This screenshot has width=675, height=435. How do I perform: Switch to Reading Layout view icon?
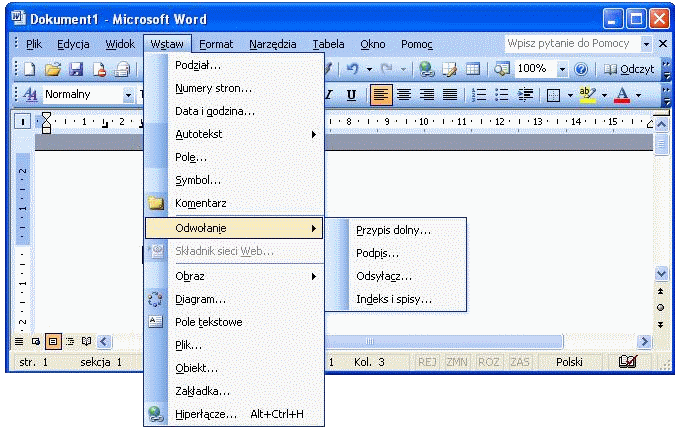(87, 342)
